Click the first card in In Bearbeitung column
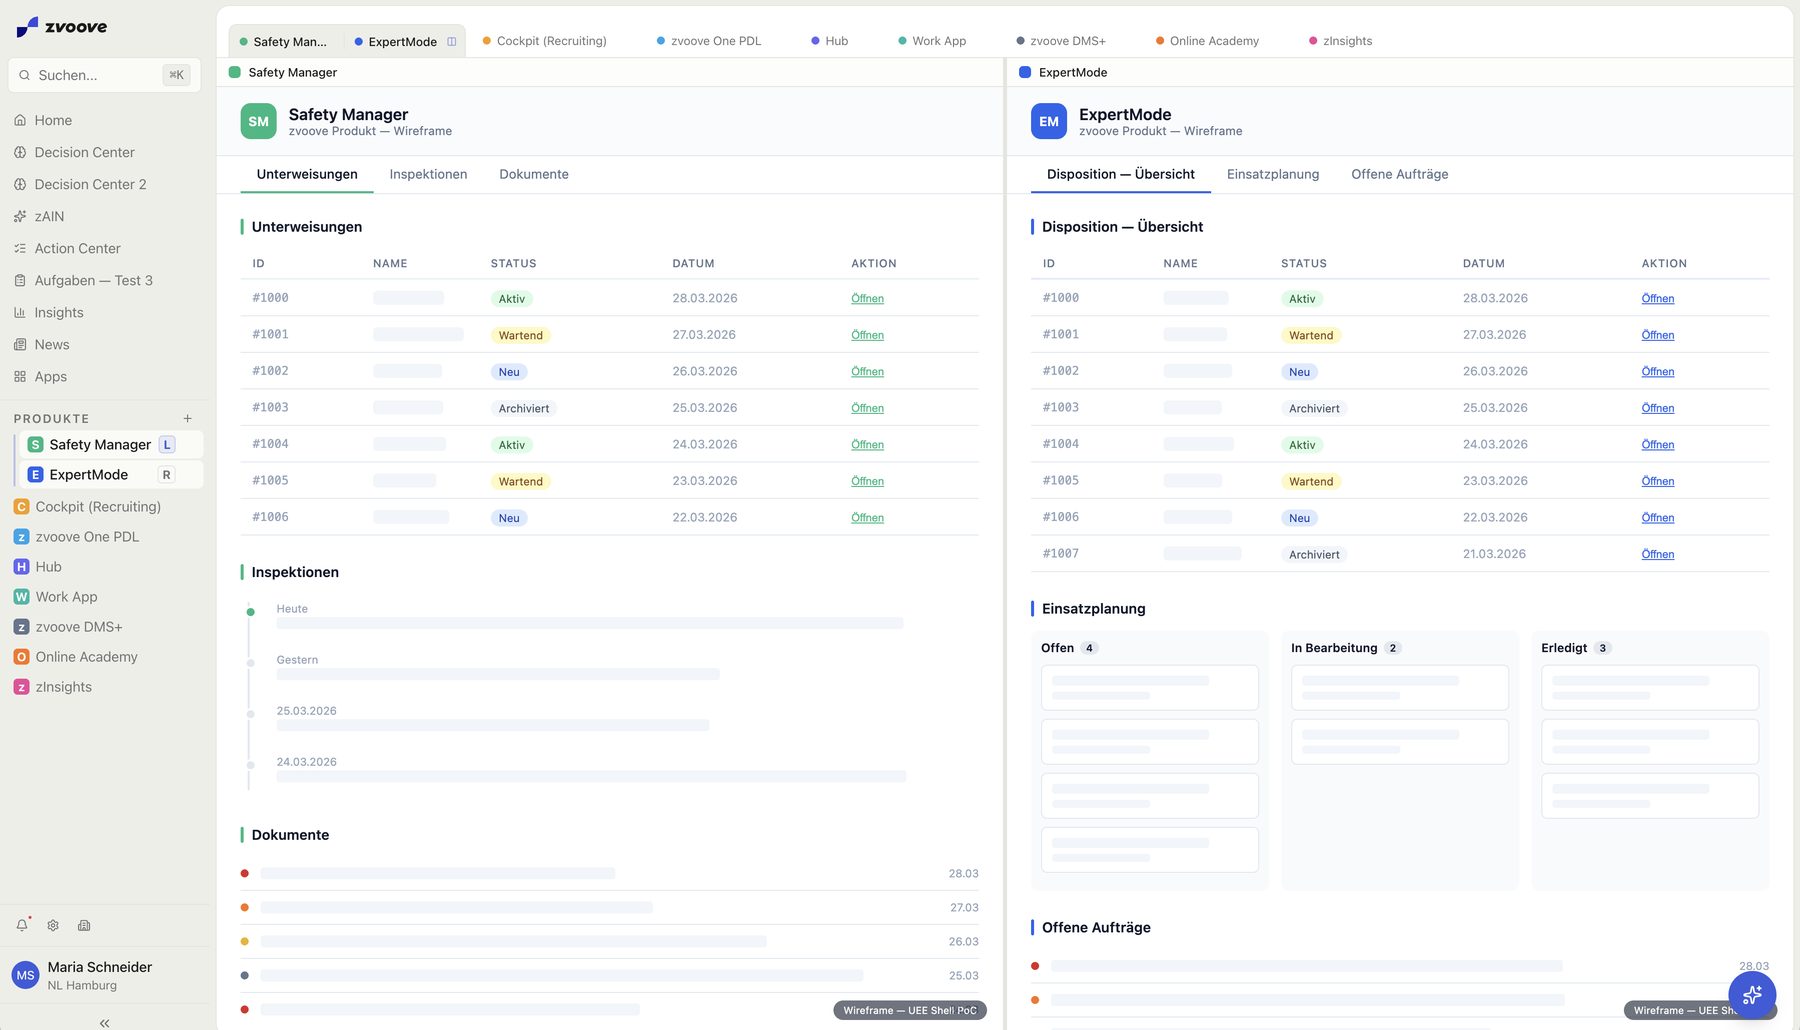The image size is (1800, 1030). [1400, 688]
